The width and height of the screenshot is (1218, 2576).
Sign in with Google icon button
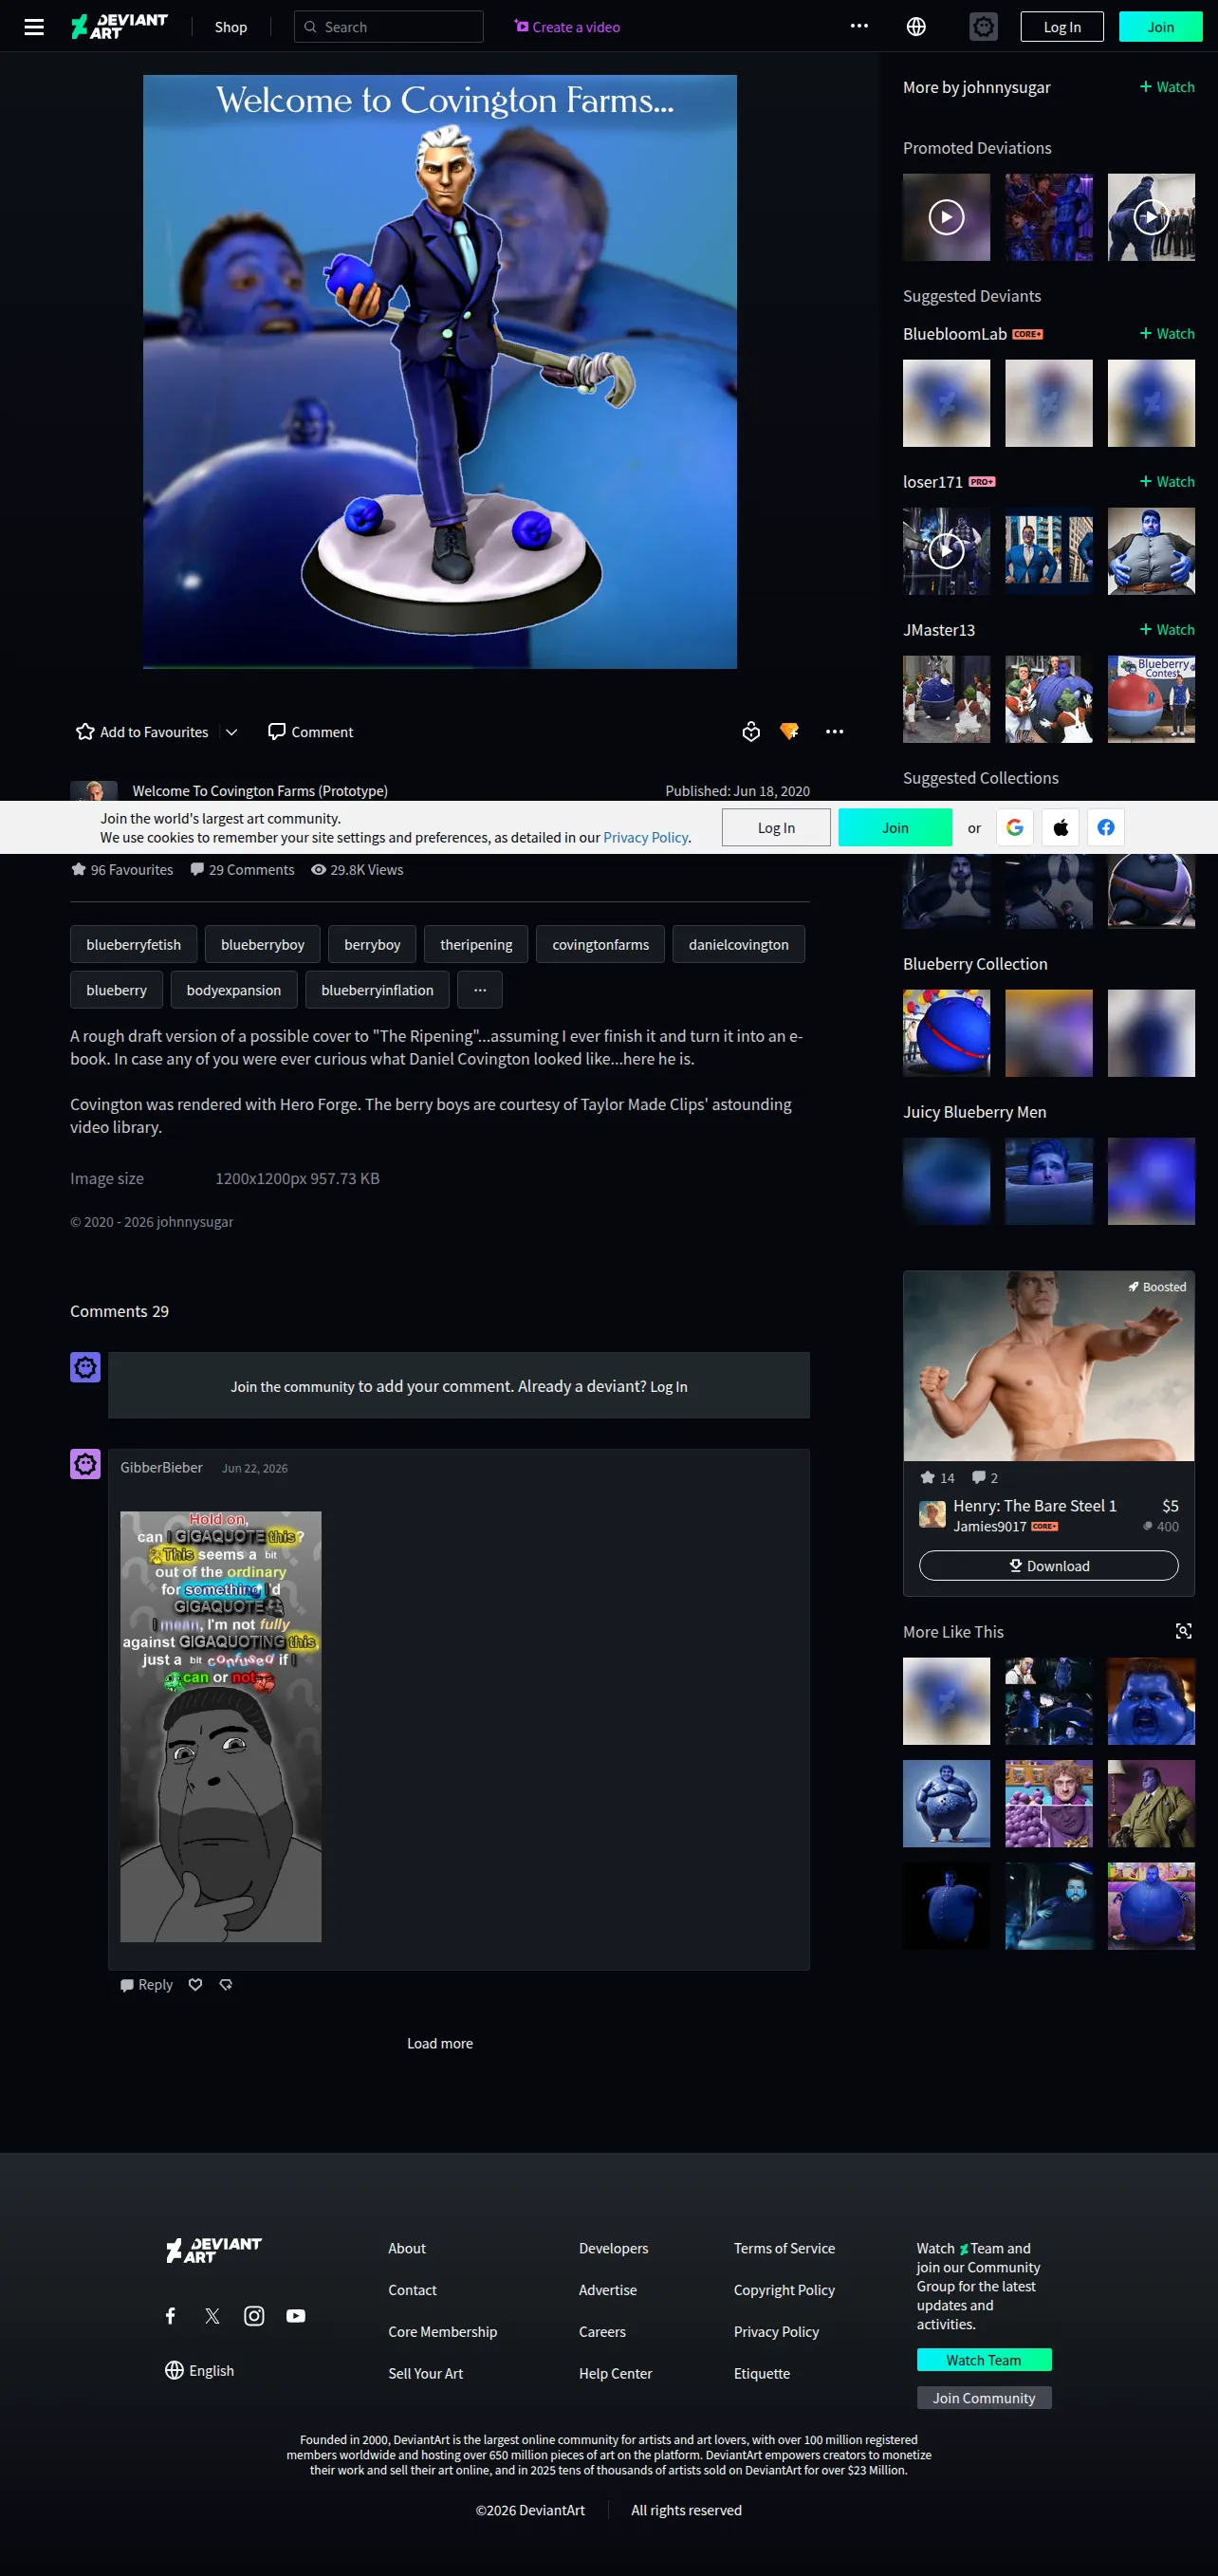coord(1014,827)
